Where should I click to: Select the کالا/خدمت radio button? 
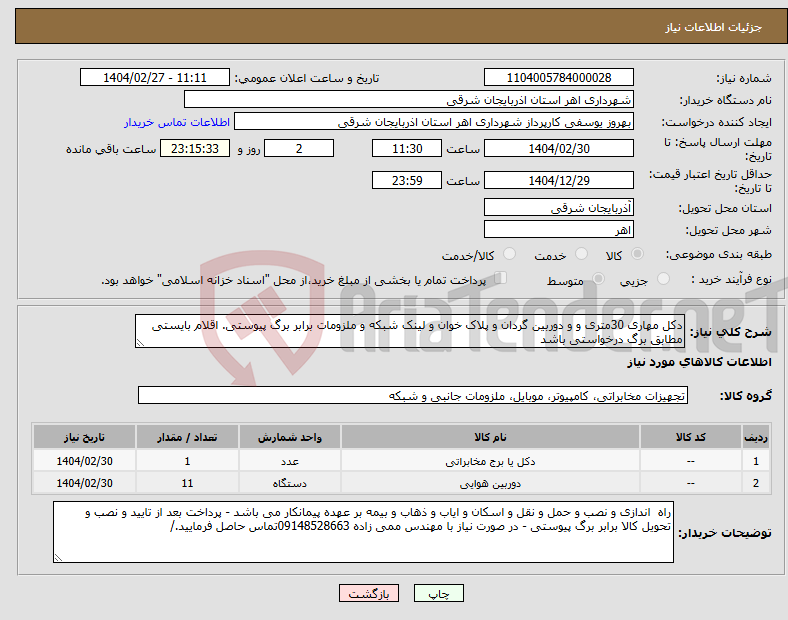[x=509, y=254]
